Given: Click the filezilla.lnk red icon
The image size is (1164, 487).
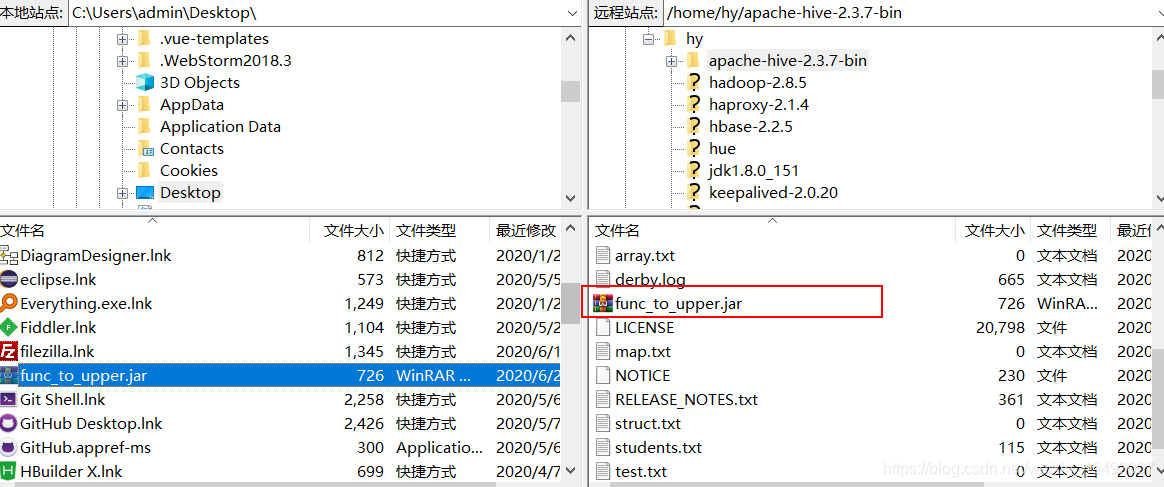Looking at the screenshot, I should (9, 351).
